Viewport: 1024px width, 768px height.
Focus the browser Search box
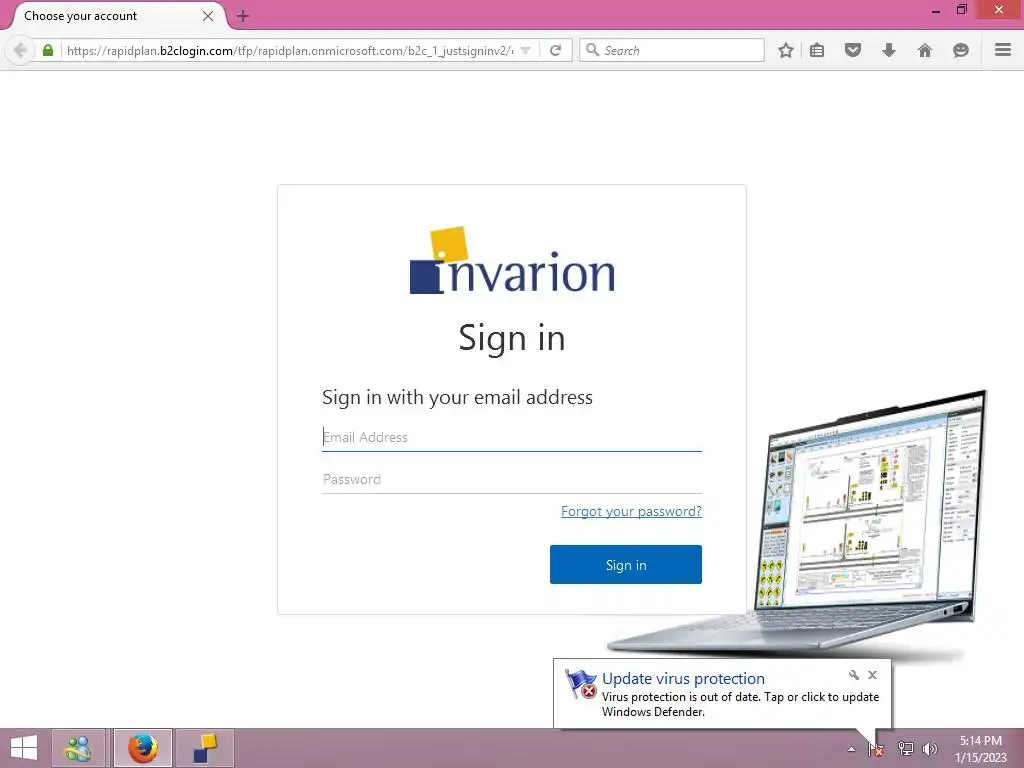point(672,50)
